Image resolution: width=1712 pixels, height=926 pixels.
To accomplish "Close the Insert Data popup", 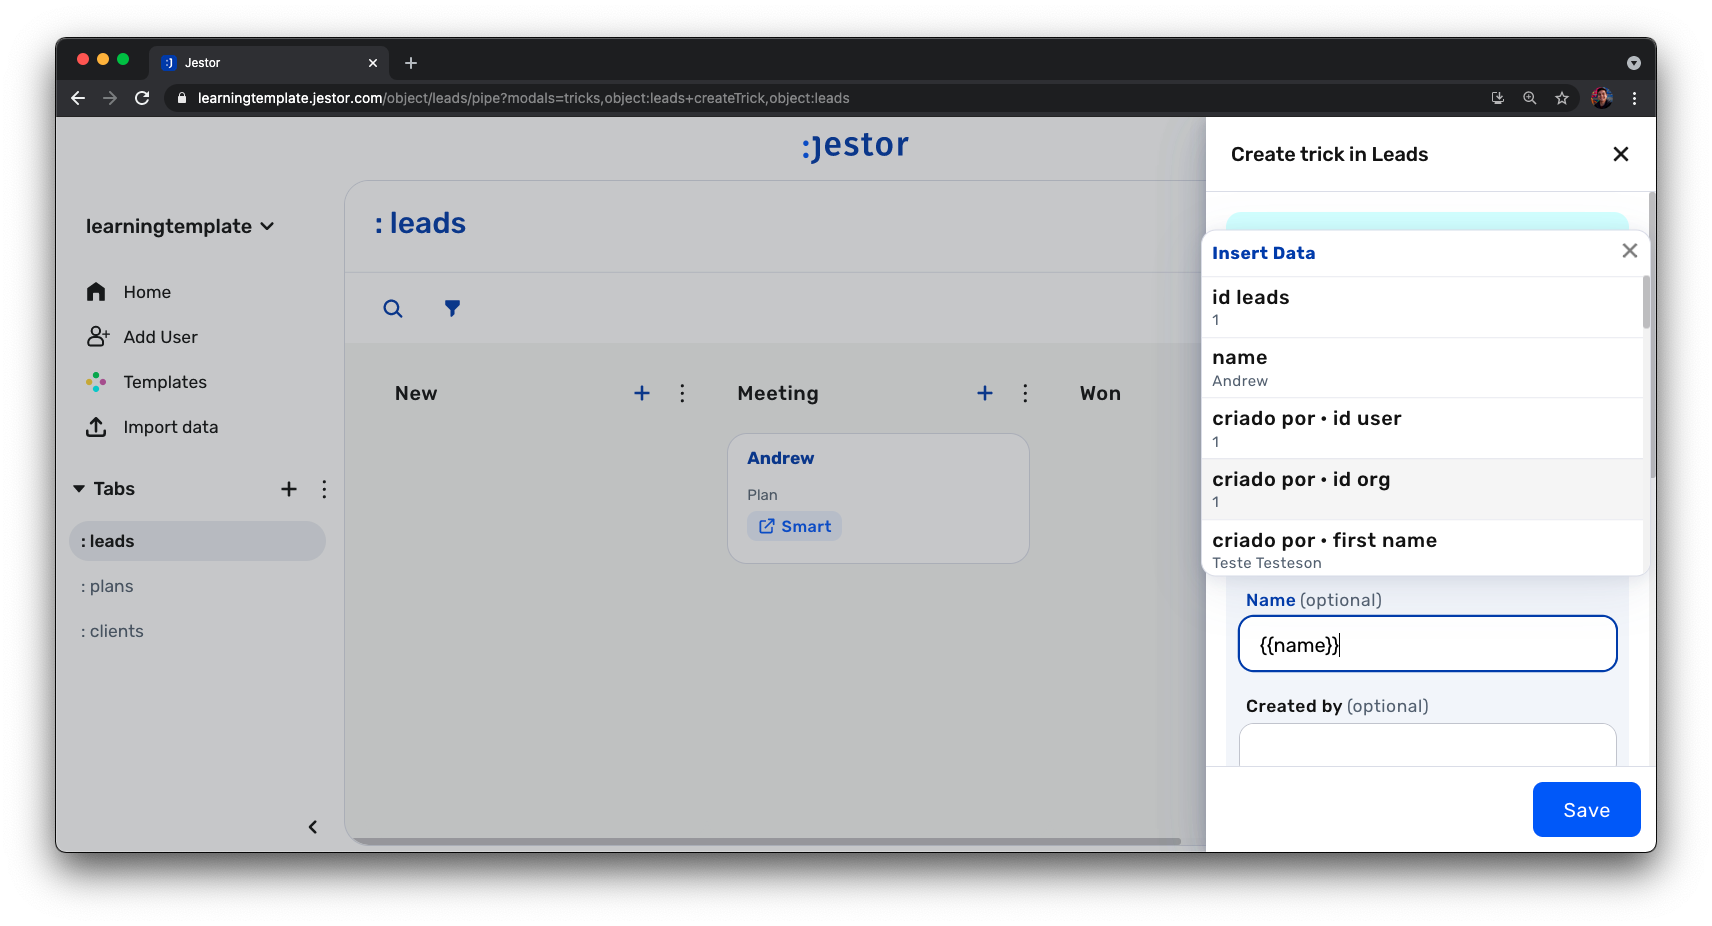I will point(1630,251).
